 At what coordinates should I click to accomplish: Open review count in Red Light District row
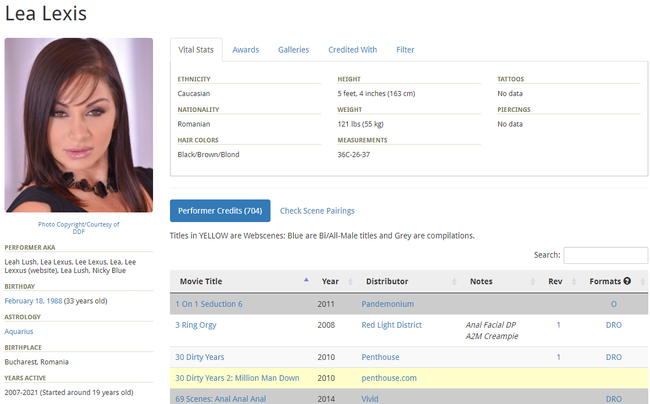pyautogui.click(x=558, y=325)
